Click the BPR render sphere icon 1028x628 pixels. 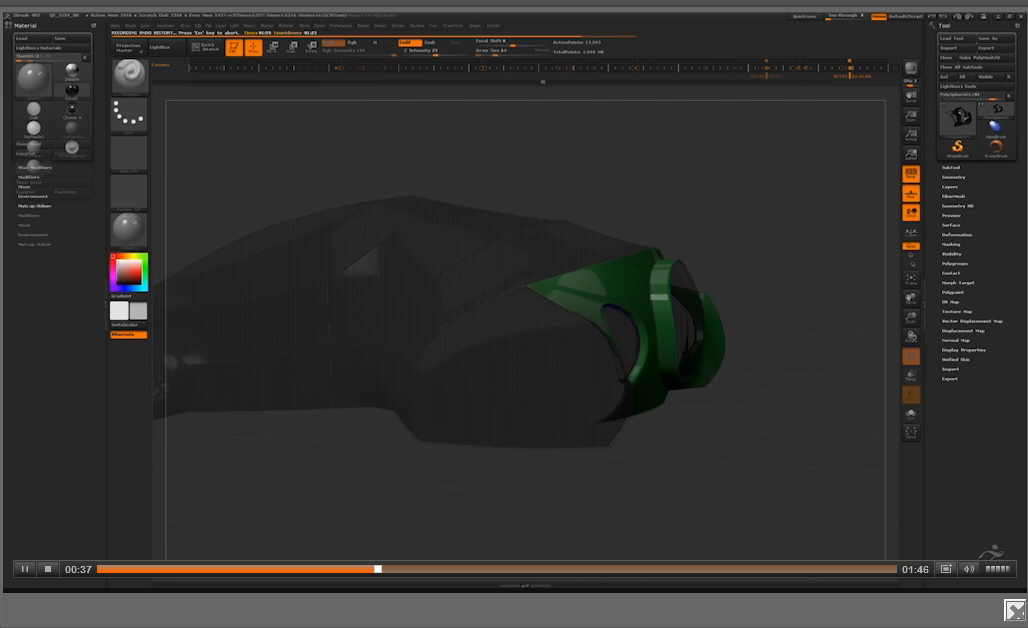(x=911, y=70)
